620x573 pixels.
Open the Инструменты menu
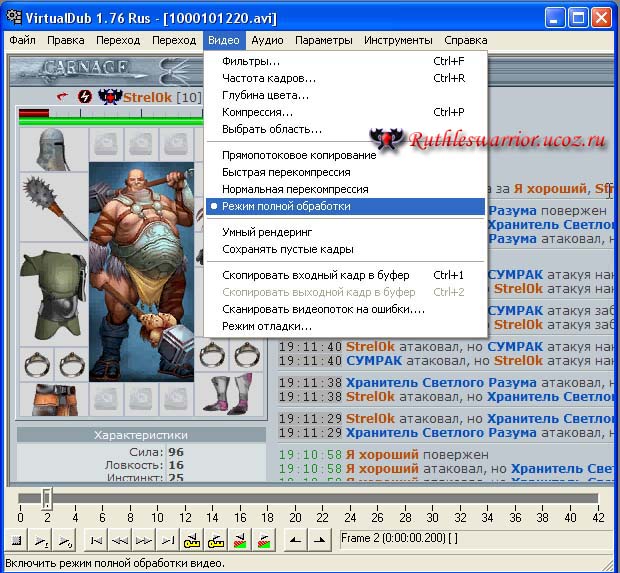point(398,40)
